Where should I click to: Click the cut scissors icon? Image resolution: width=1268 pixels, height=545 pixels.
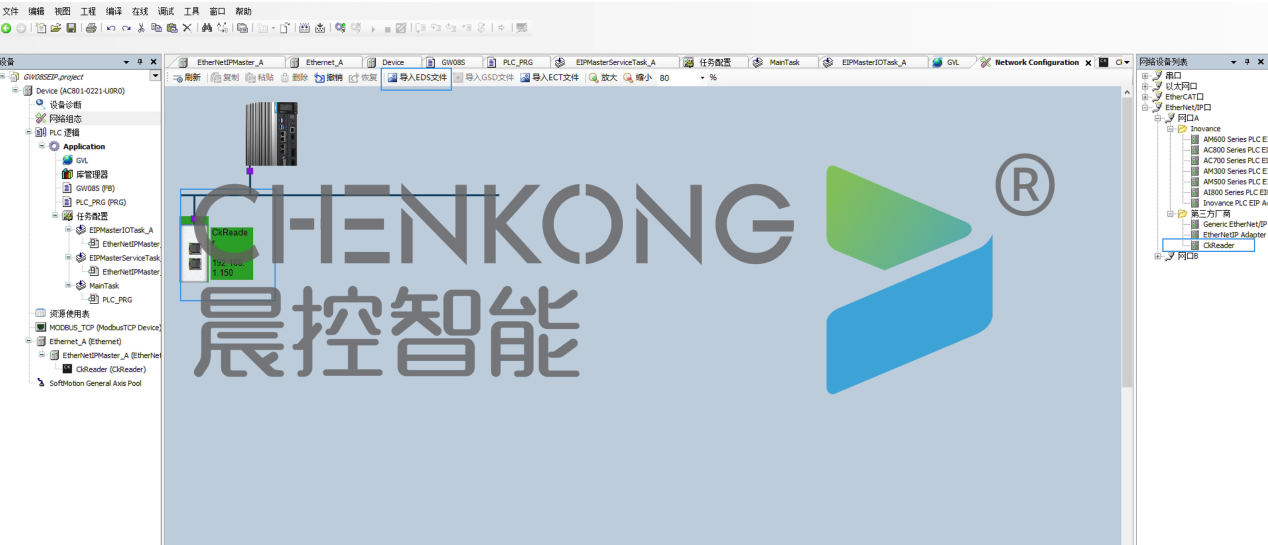pyautogui.click(x=141, y=28)
